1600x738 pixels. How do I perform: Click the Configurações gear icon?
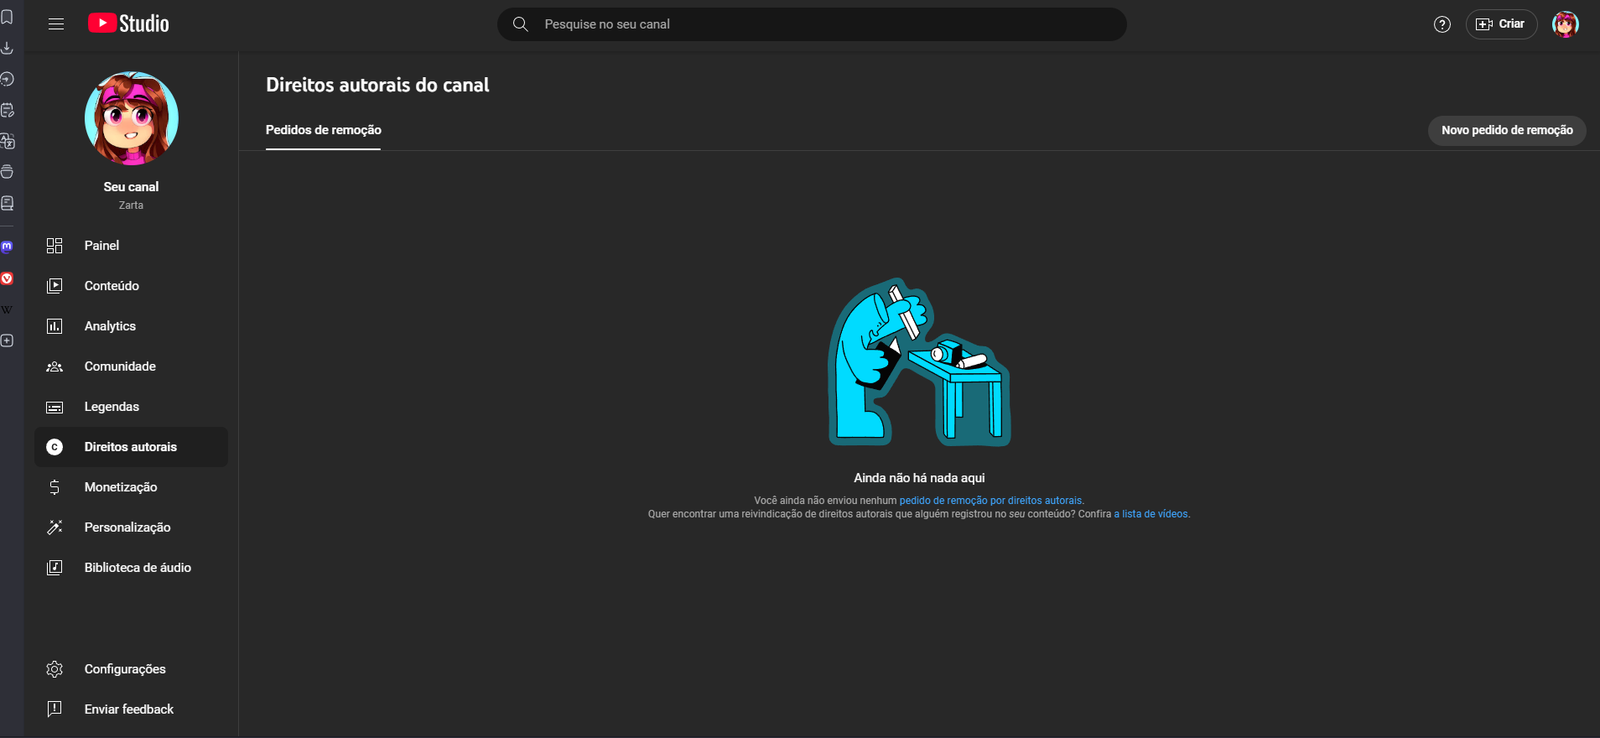pyautogui.click(x=55, y=669)
